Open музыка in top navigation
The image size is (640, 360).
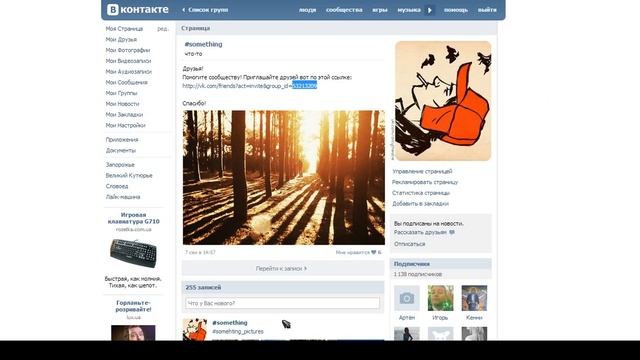pyautogui.click(x=409, y=10)
